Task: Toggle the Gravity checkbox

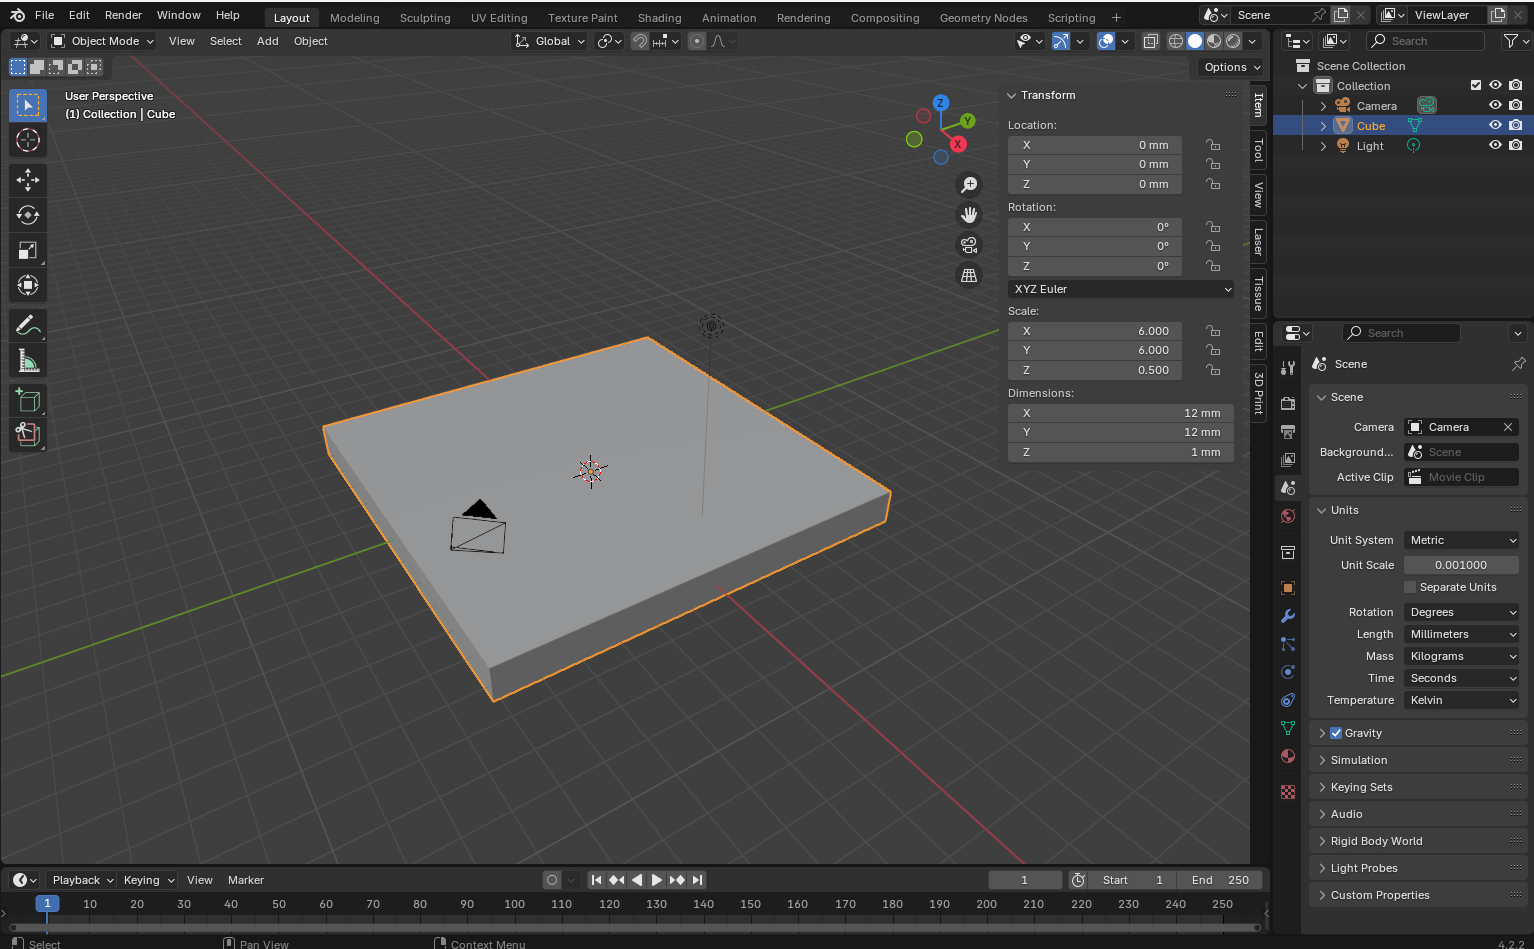Action: pyautogui.click(x=1336, y=733)
